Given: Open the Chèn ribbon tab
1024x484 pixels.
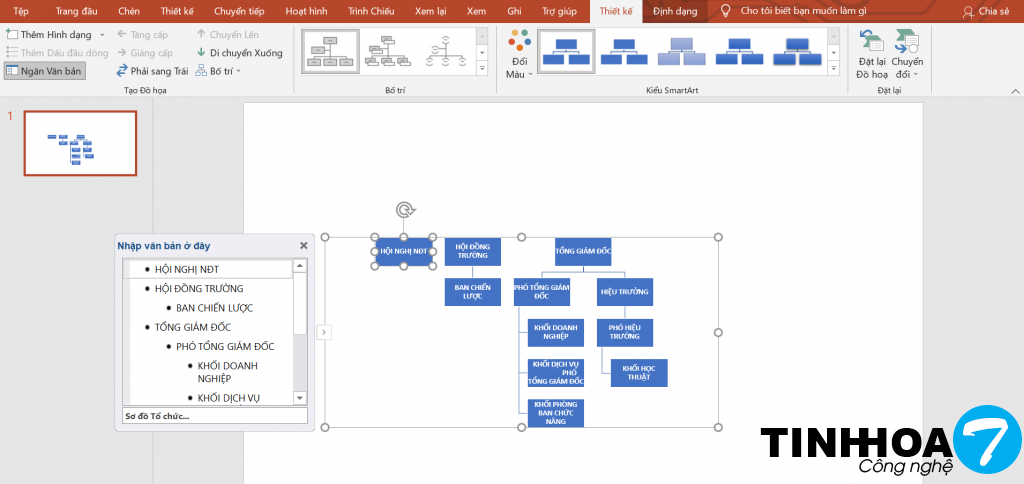Looking at the screenshot, I should 129,11.
